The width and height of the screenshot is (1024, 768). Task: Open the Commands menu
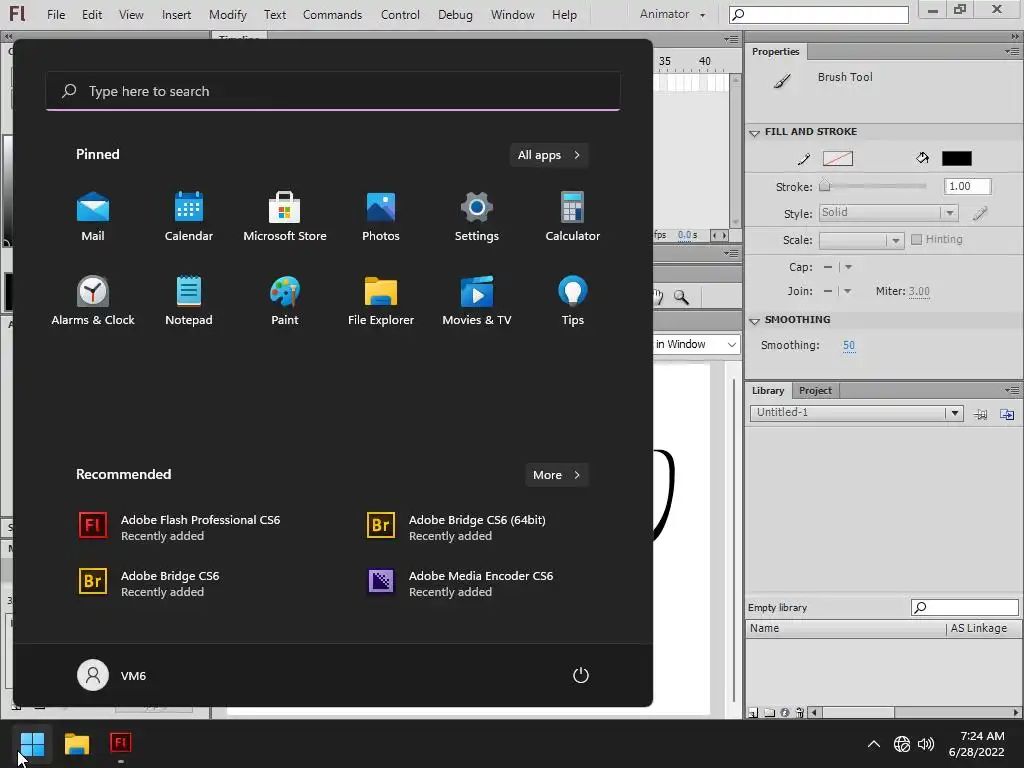click(x=332, y=14)
